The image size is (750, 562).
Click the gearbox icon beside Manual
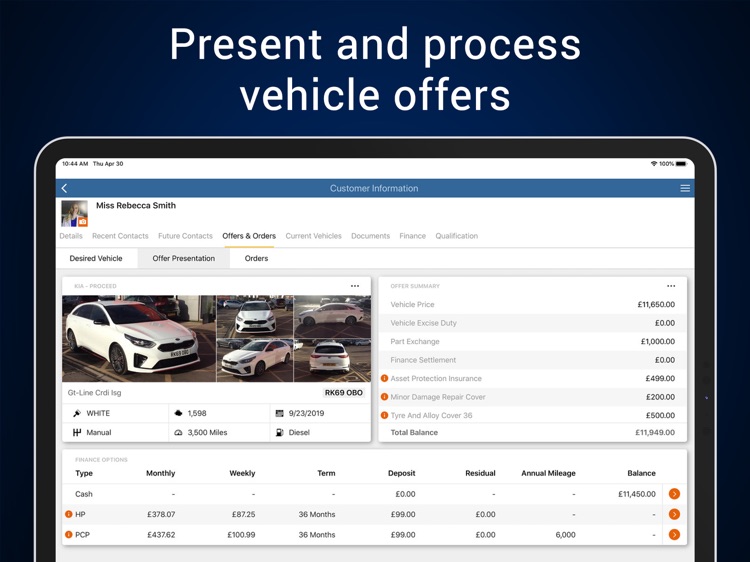(x=77, y=432)
